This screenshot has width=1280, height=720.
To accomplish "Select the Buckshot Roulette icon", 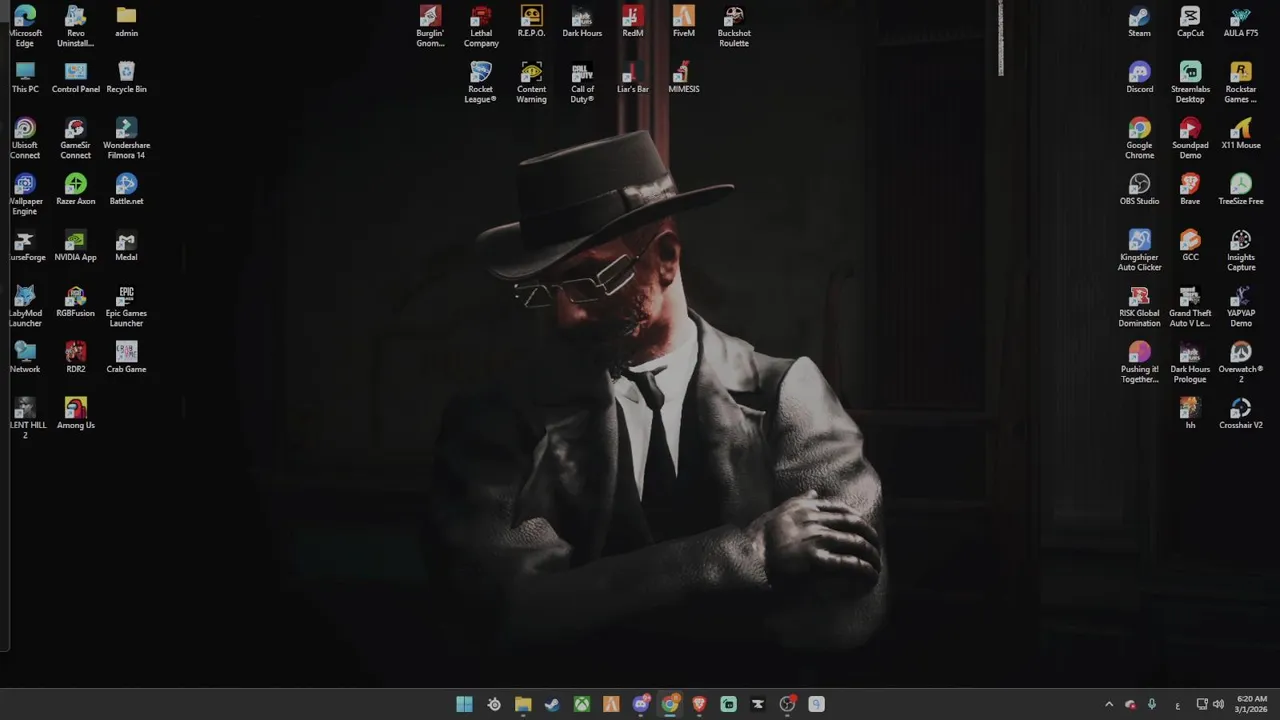I will coord(734,27).
